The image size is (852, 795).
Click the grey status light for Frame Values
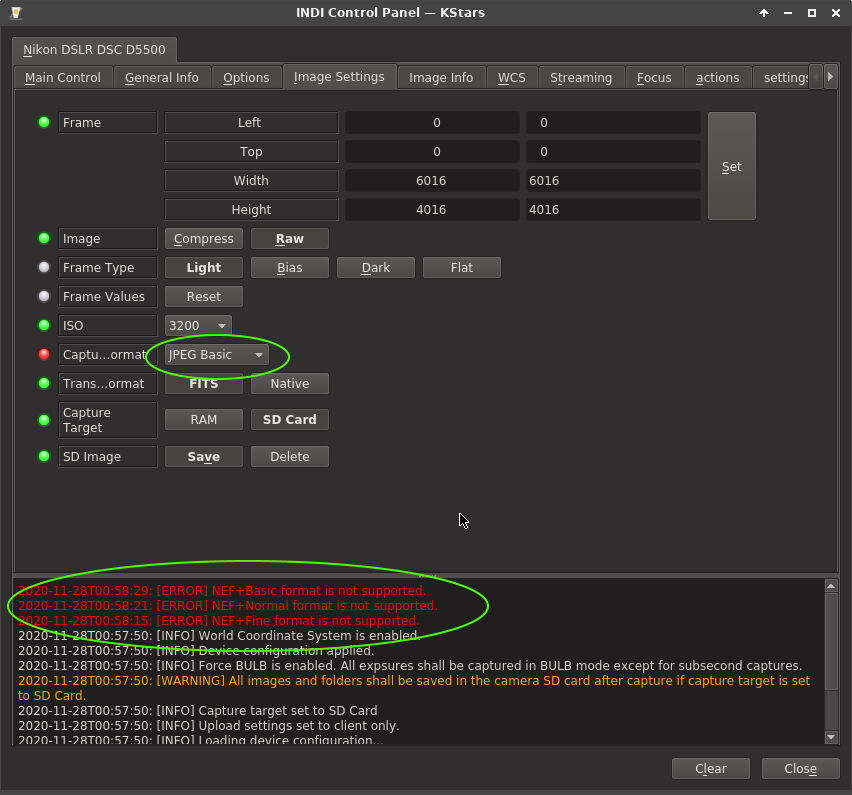click(x=44, y=296)
